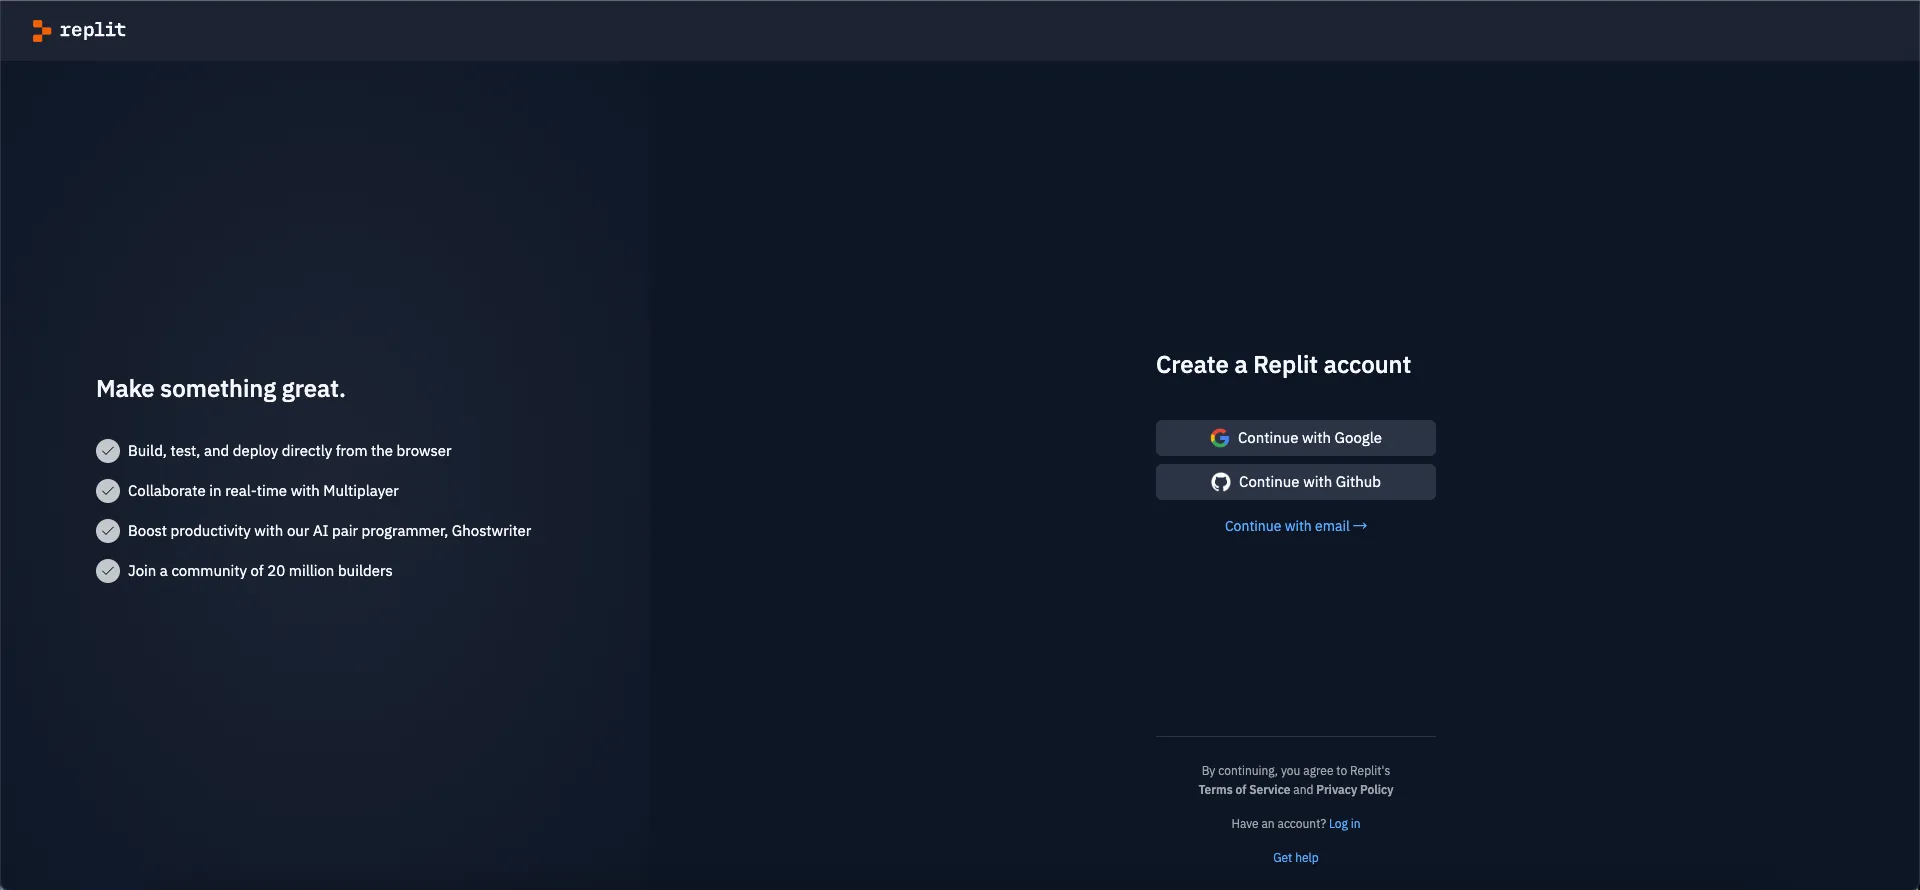
Task: Click the arrow beside Continue with email
Action: (x=1360, y=526)
